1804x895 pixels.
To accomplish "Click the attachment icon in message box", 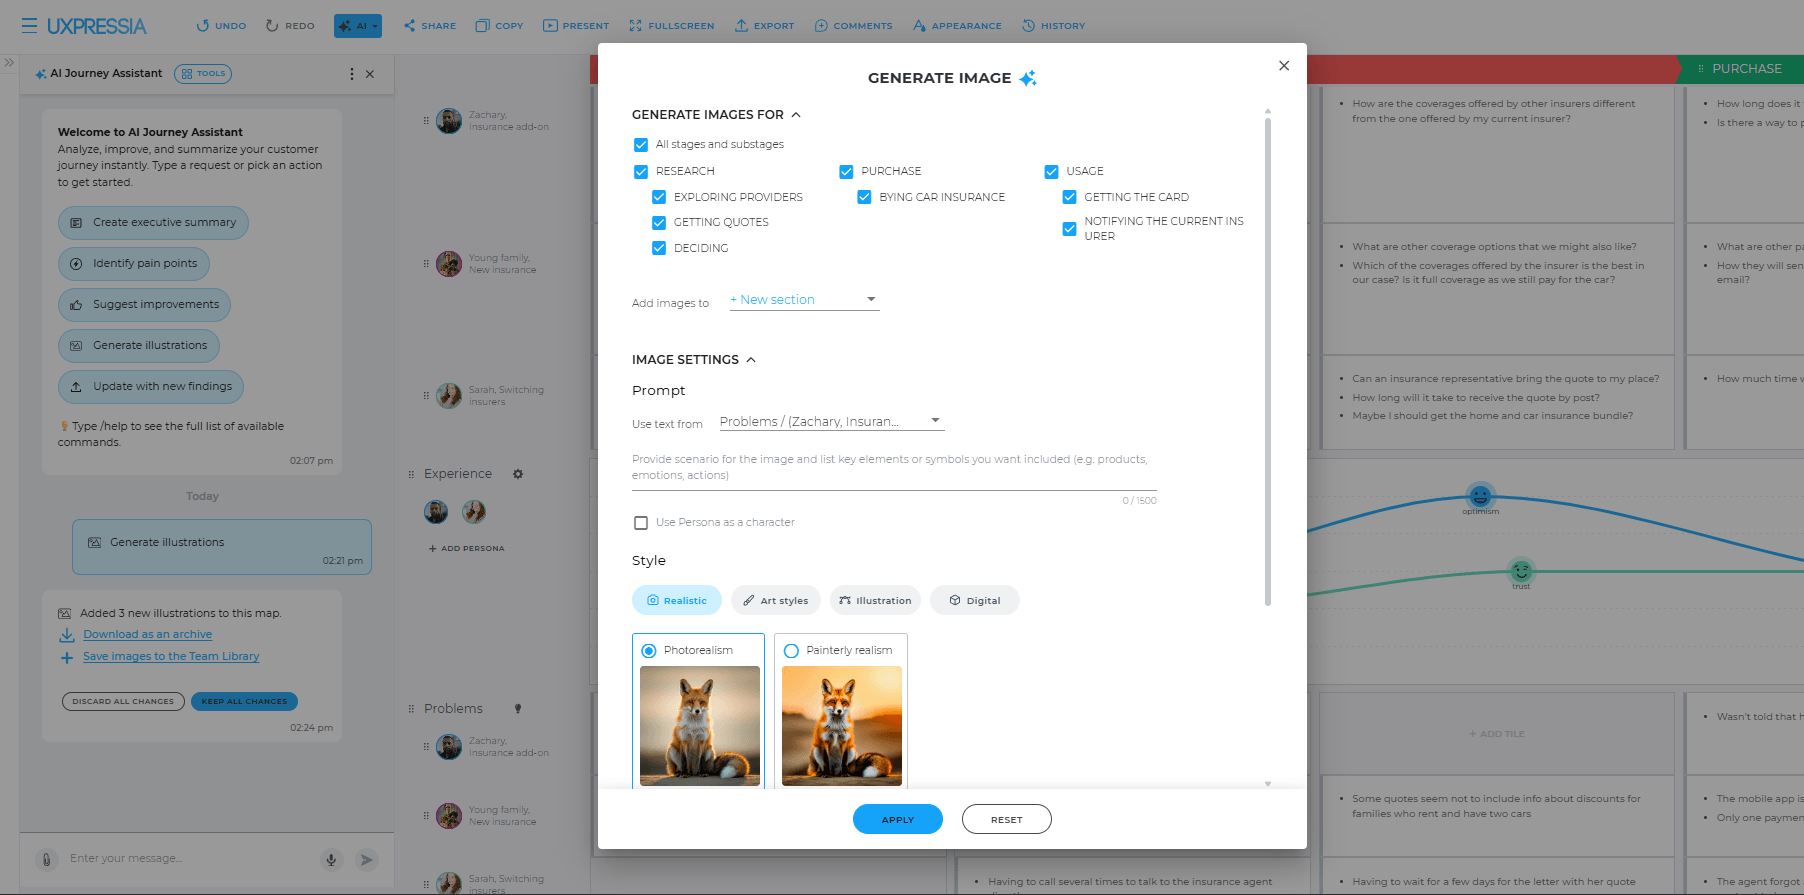I will [46, 859].
